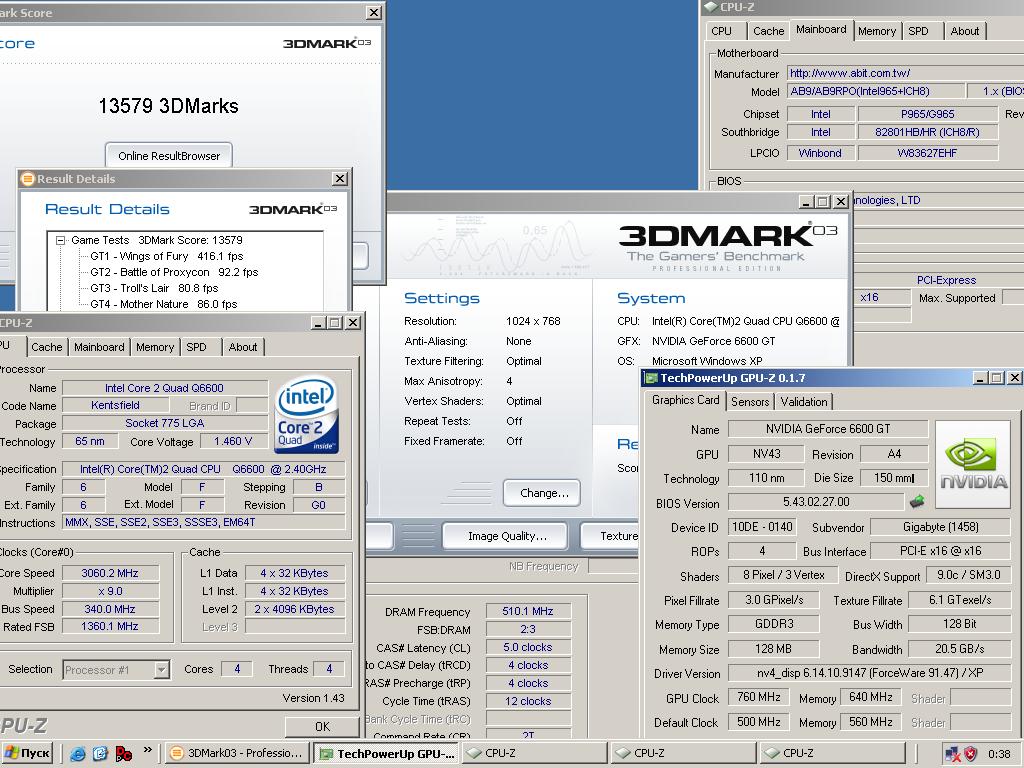Screen dimensions: 1024x768
Task: Click the BIOS save chip icon in GPU-Z
Action: 917,502
